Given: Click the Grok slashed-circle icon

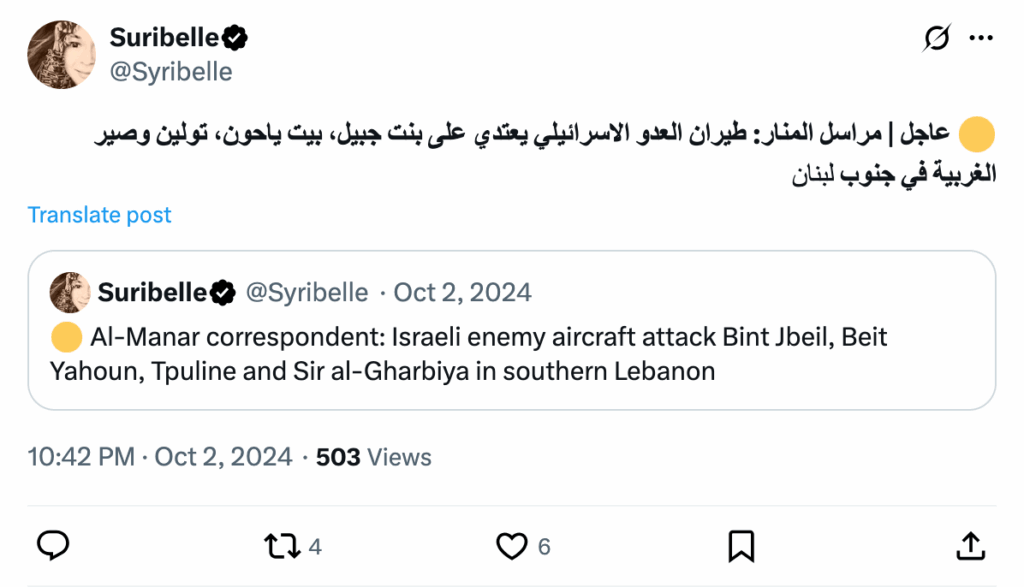Looking at the screenshot, I should [x=937, y=38].
